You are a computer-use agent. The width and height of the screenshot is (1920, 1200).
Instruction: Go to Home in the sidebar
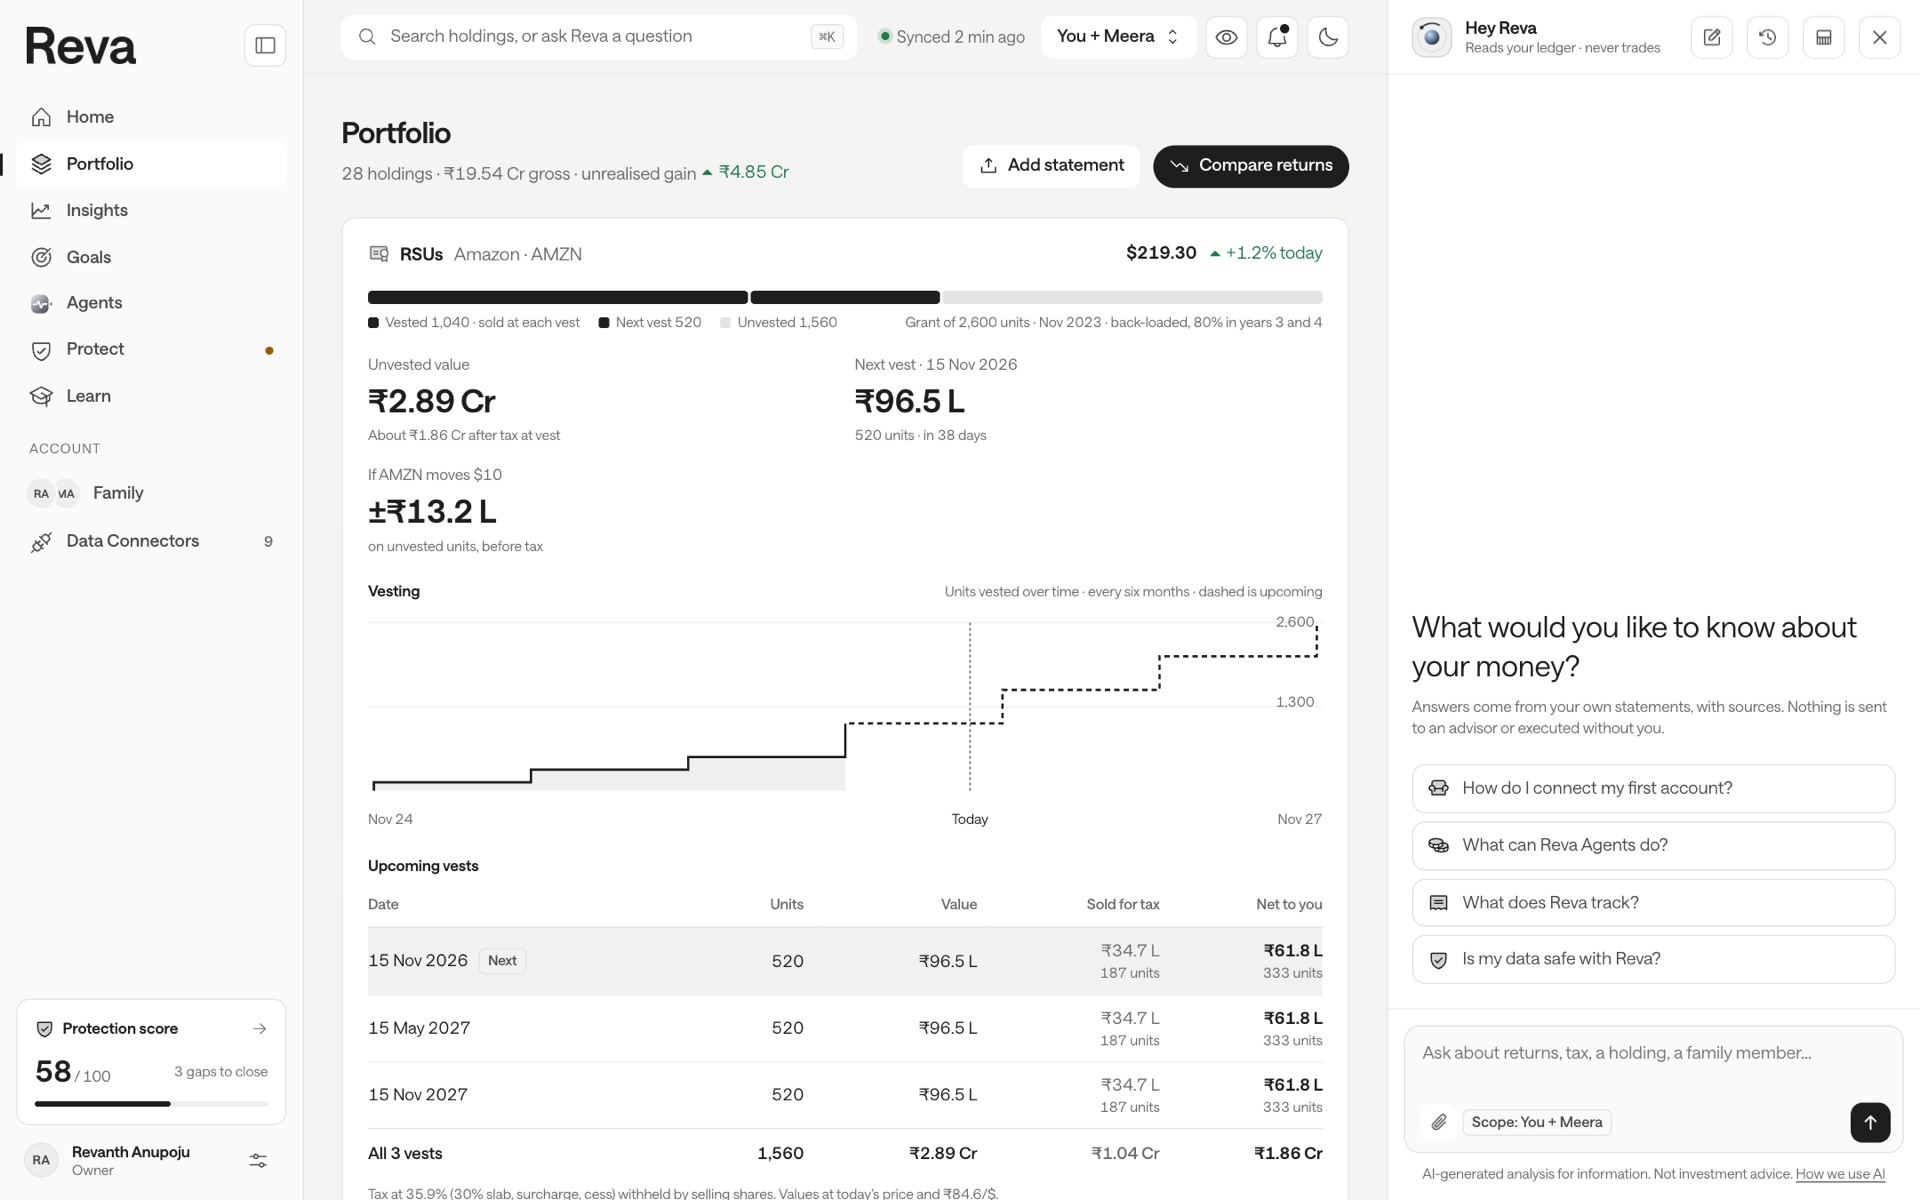point(151,117)
